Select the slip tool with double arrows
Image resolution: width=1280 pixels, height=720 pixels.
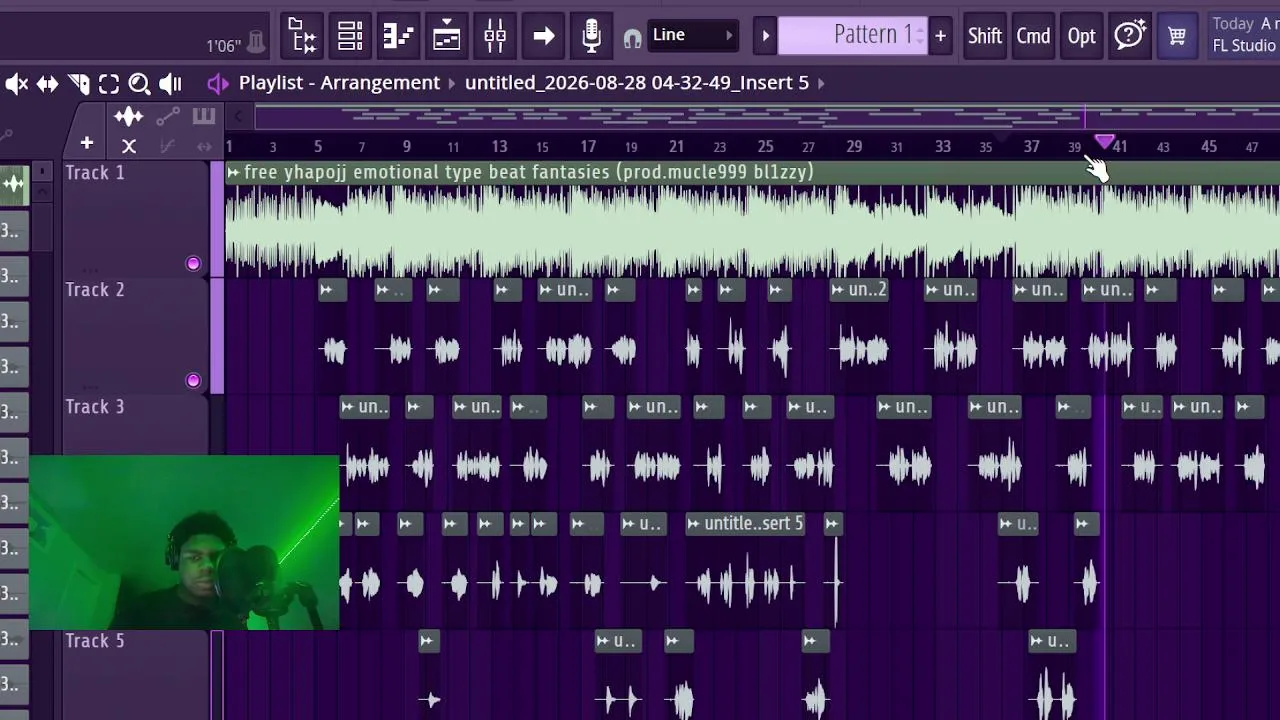tap(47, 84)
